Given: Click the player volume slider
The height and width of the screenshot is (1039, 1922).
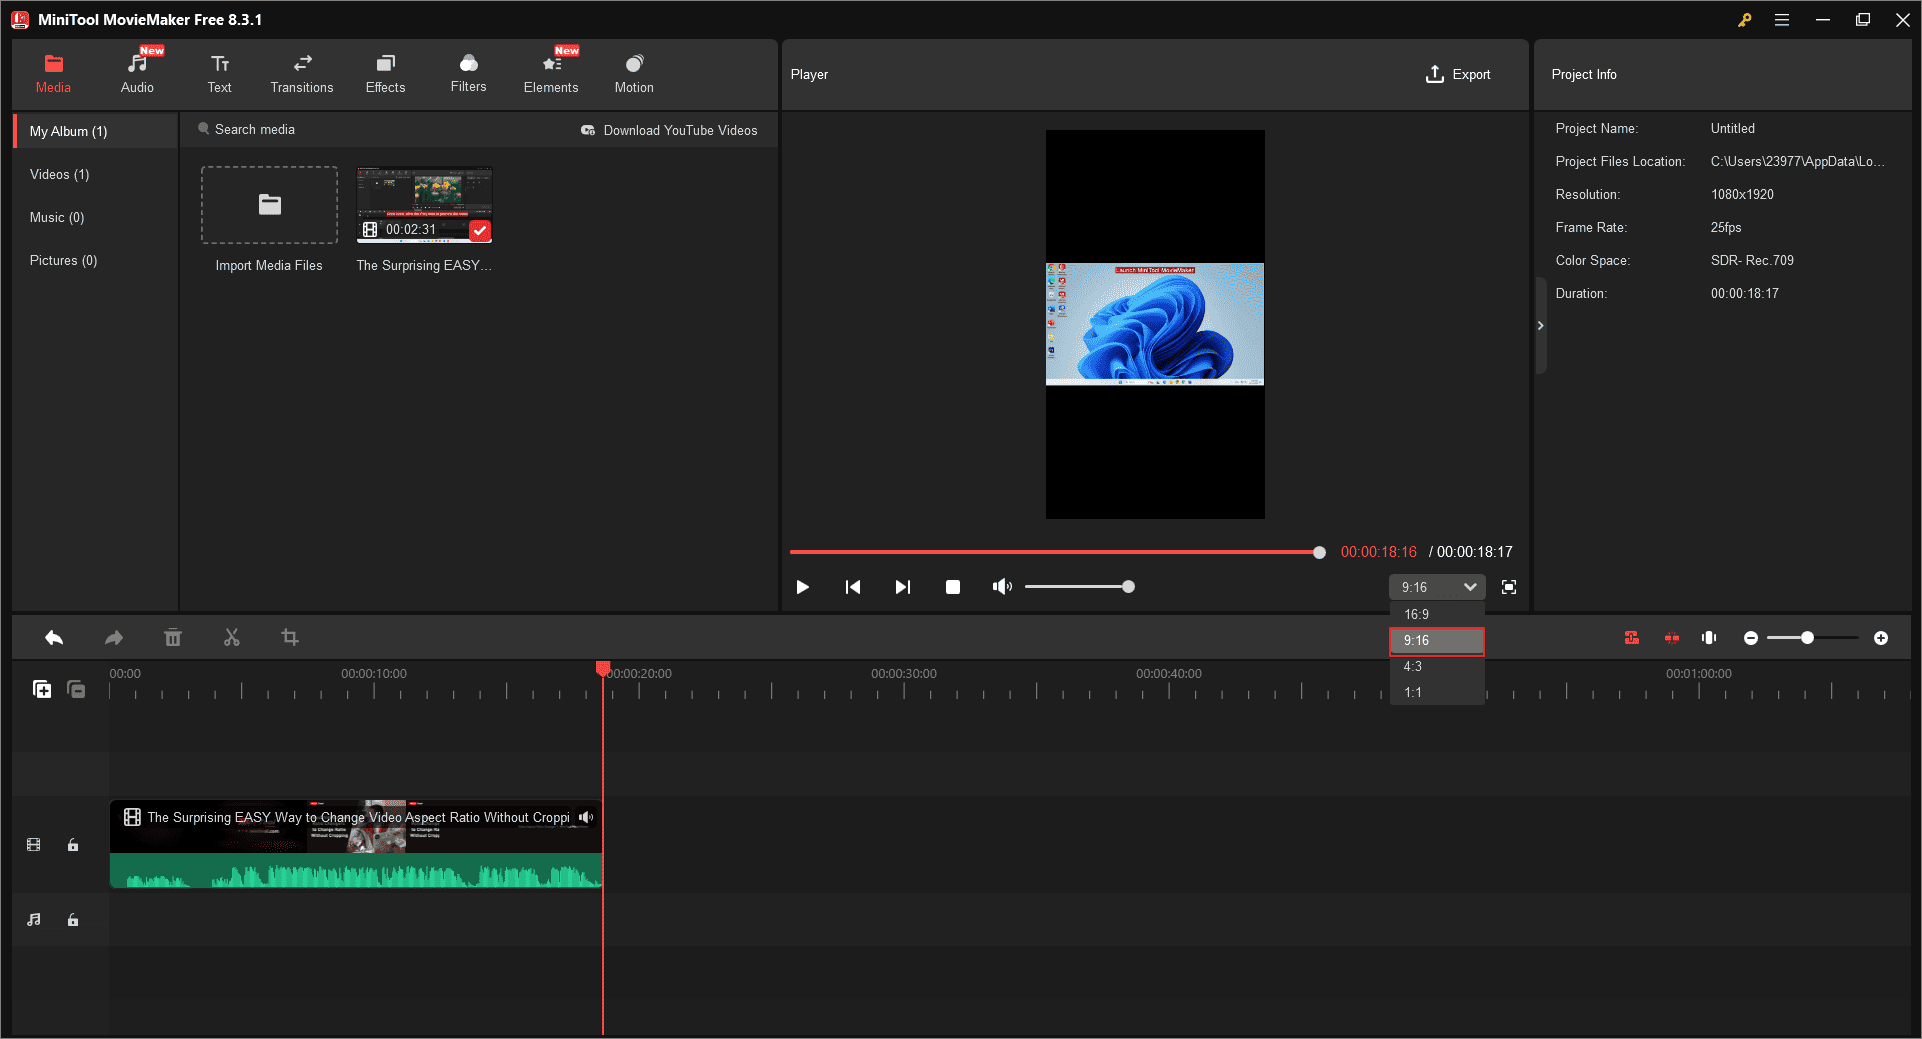Looking at the screenshot, I should [x=1076, y=587].
